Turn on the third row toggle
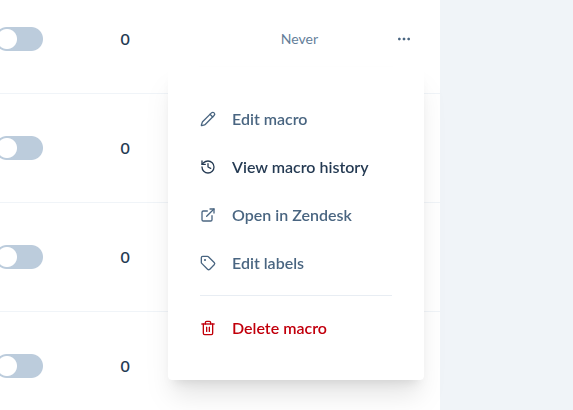 pyautogui.click(x=21, y=257)
